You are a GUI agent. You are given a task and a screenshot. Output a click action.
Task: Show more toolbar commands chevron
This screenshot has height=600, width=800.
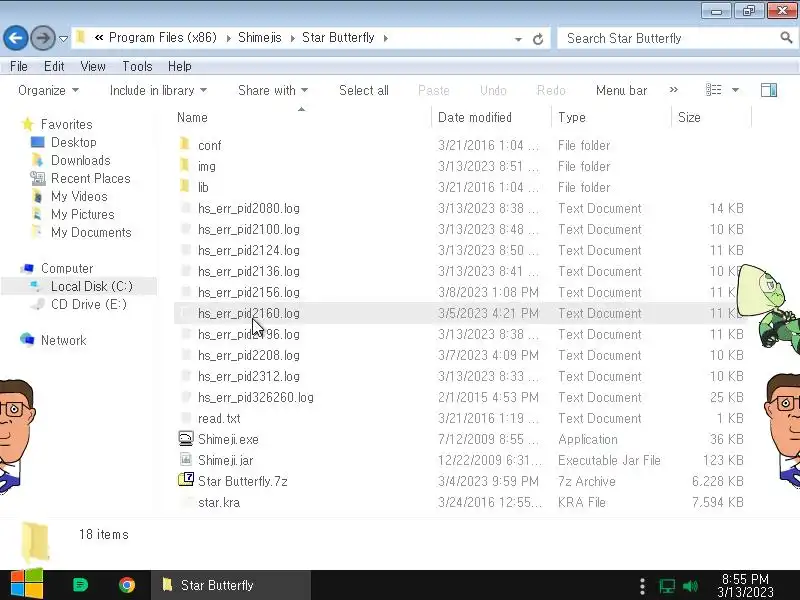673,90
